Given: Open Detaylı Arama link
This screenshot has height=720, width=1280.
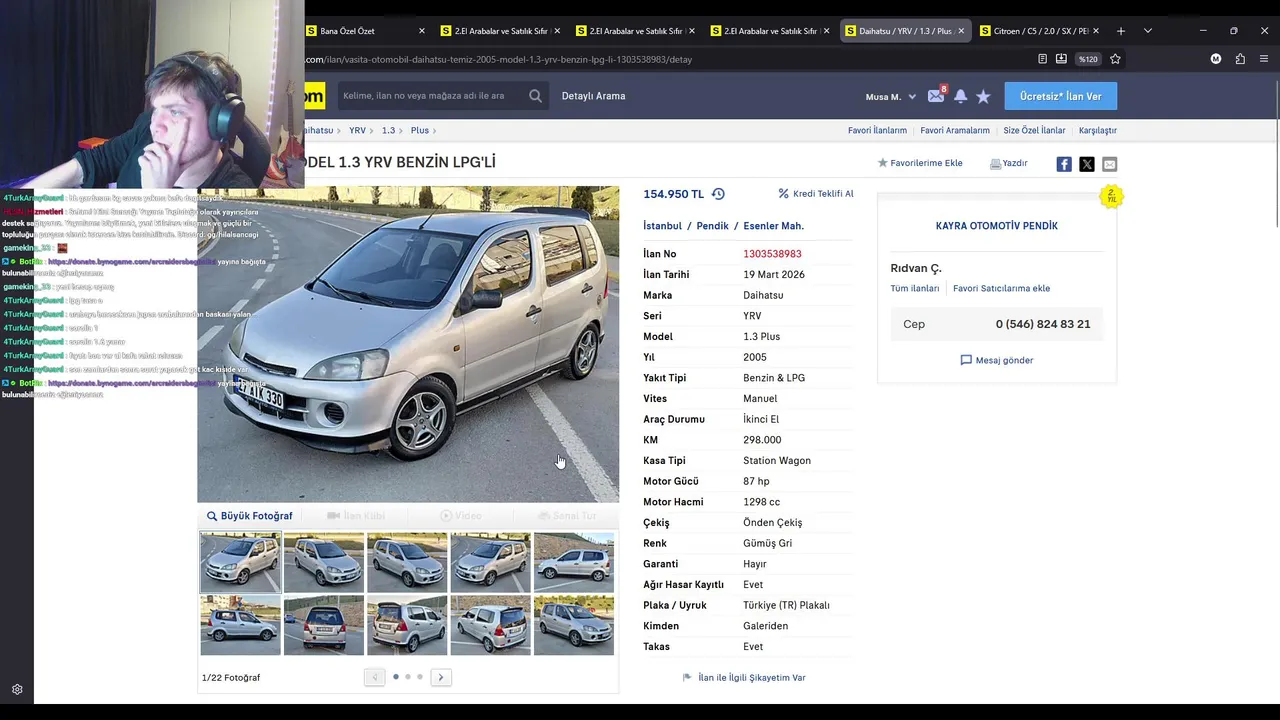Looking at the screenshot, I should pos(593,96).
